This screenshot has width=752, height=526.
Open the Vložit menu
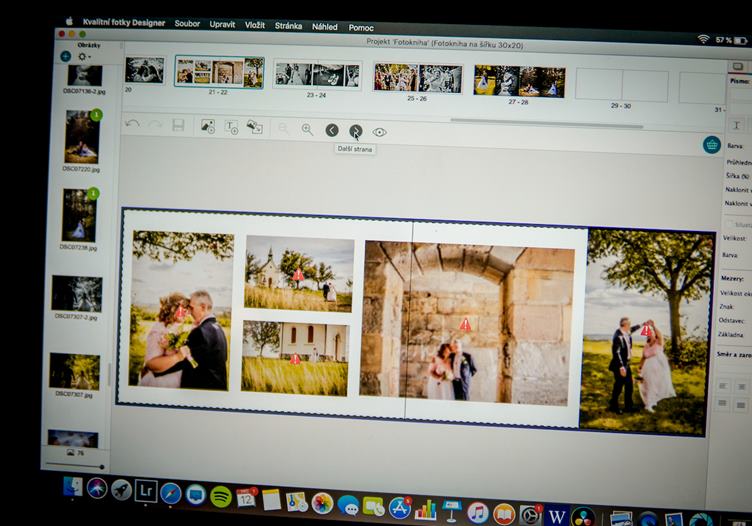coord(255,25)
